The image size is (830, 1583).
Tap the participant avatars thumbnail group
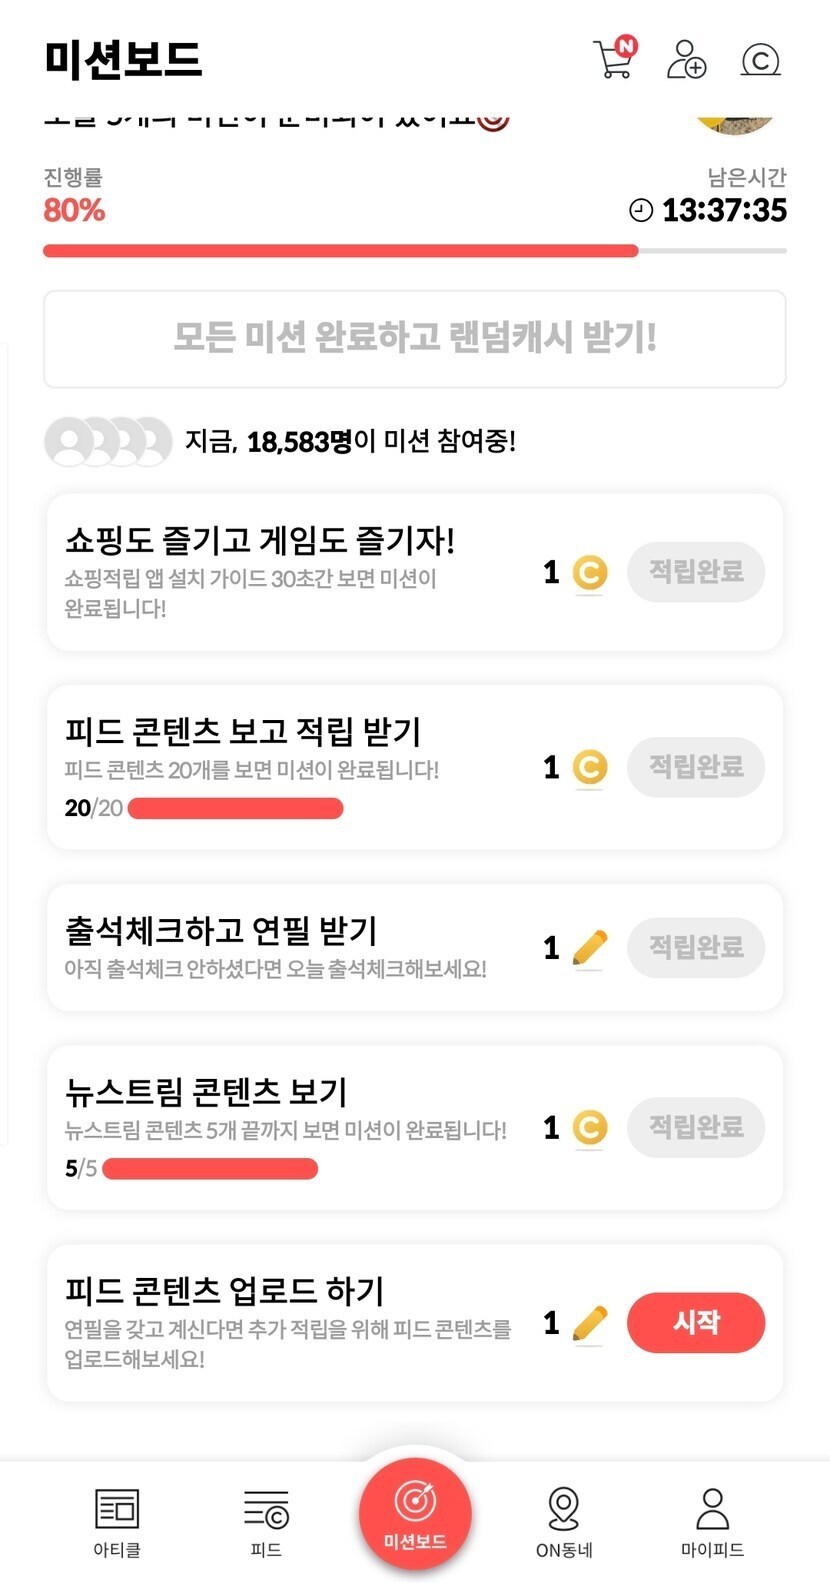pyautogui.click(x=108, y=441)
